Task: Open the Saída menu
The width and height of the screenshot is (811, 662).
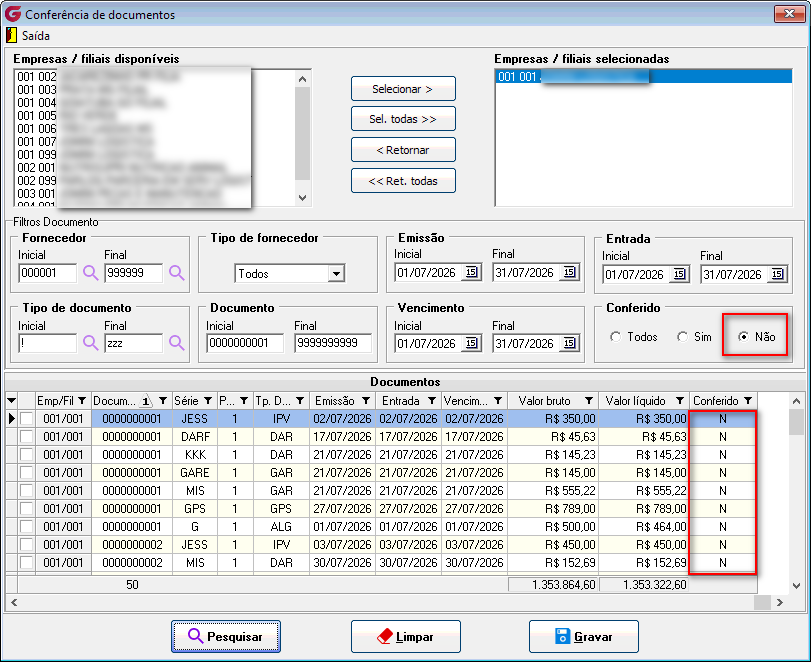Action: click(x=36, y=36)
